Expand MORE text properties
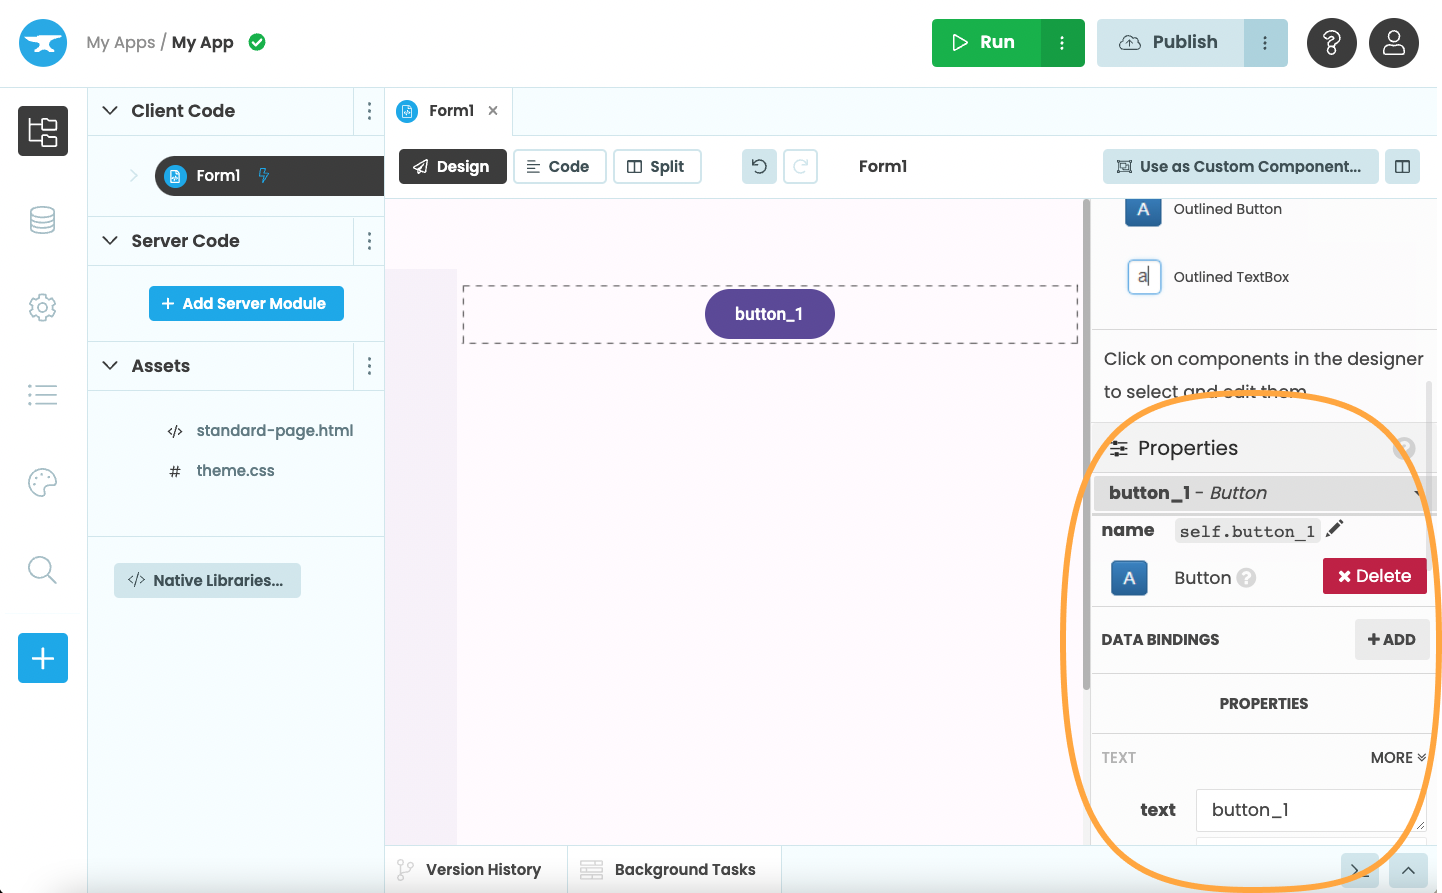Viewport: 1442px width, 893px height. pyautogui.click(x=1397, y=758)
